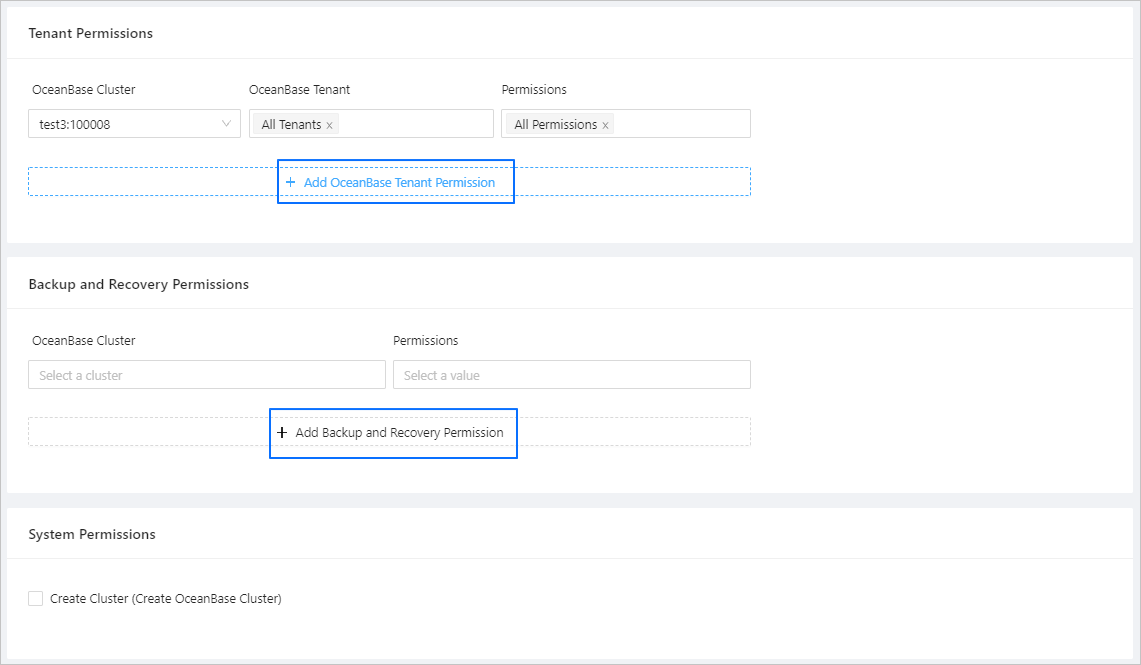Click the Tenant Permissions section heading
The height and width of the screenshot is (665, 1141).
91,33
